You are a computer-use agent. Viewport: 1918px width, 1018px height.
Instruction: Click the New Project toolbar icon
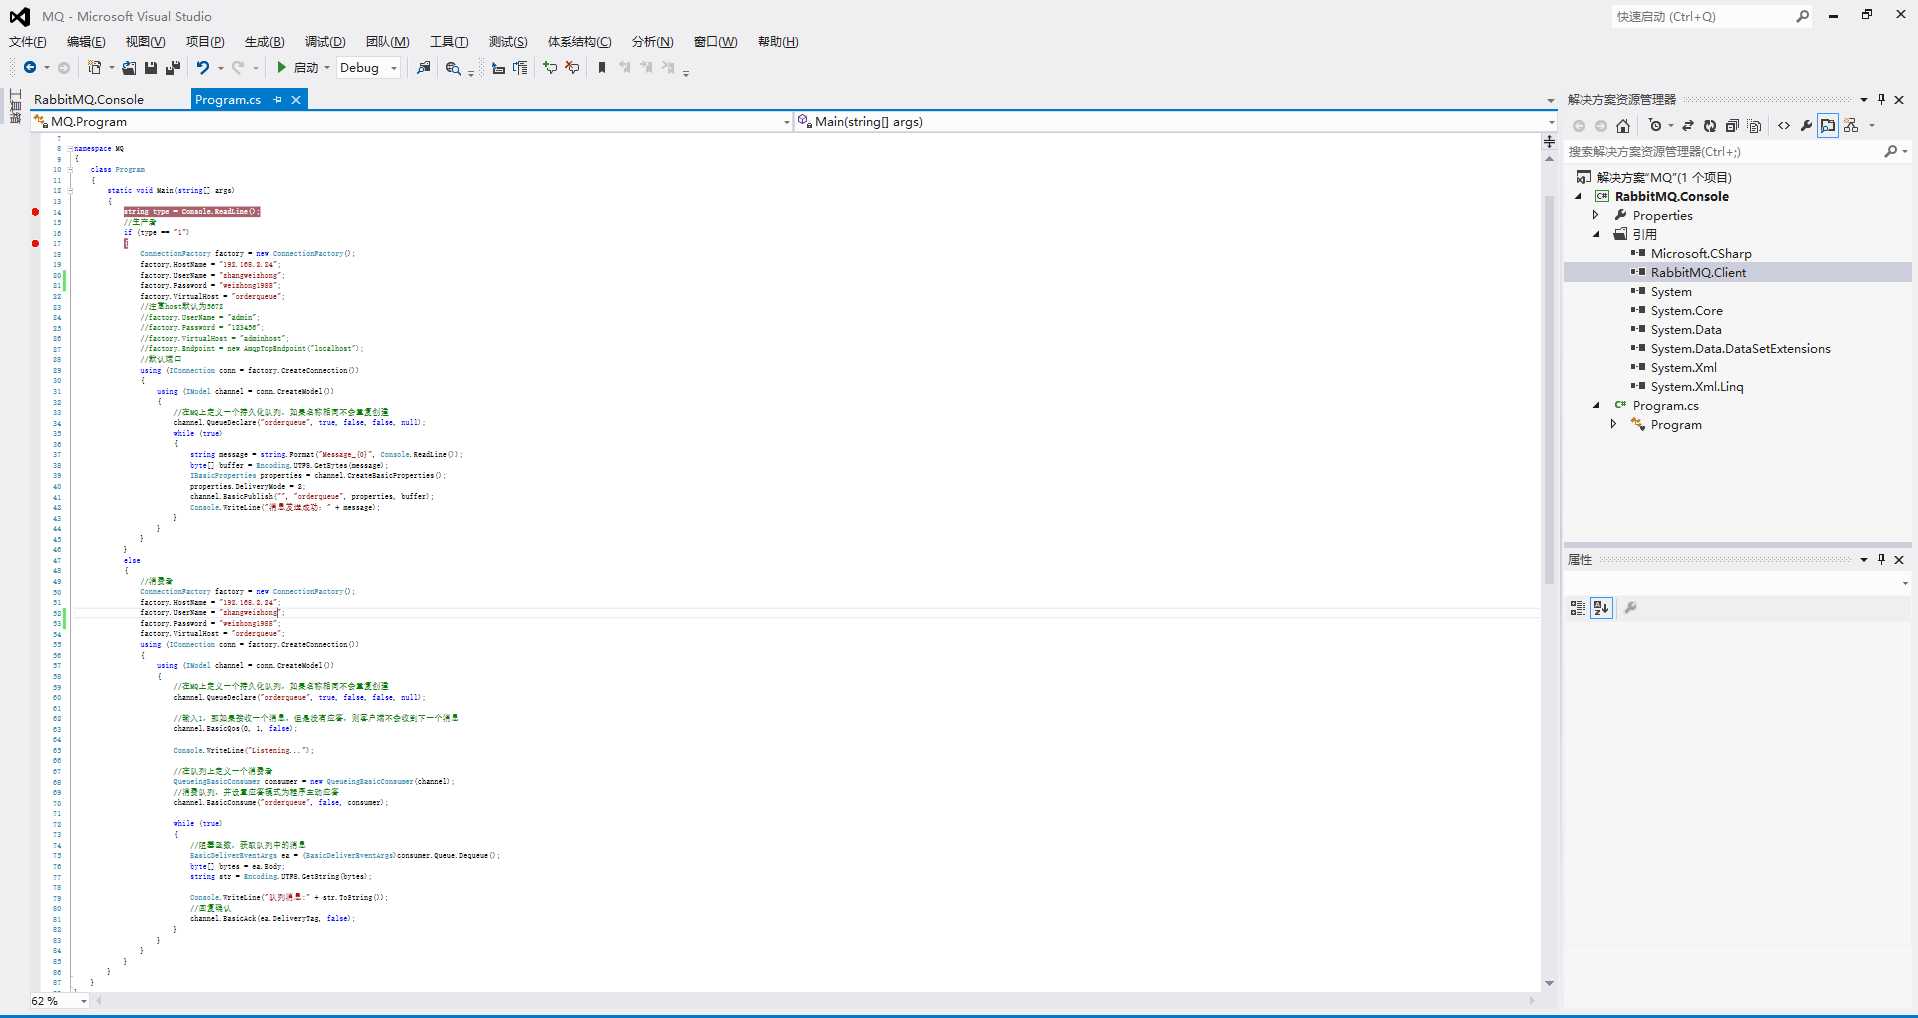coord(95,68)
